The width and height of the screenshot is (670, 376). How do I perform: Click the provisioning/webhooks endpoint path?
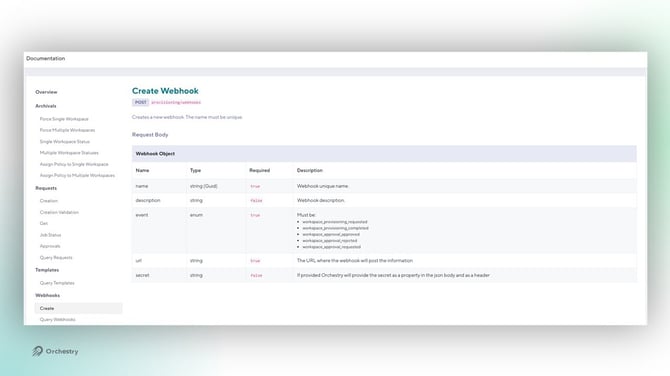176,103
